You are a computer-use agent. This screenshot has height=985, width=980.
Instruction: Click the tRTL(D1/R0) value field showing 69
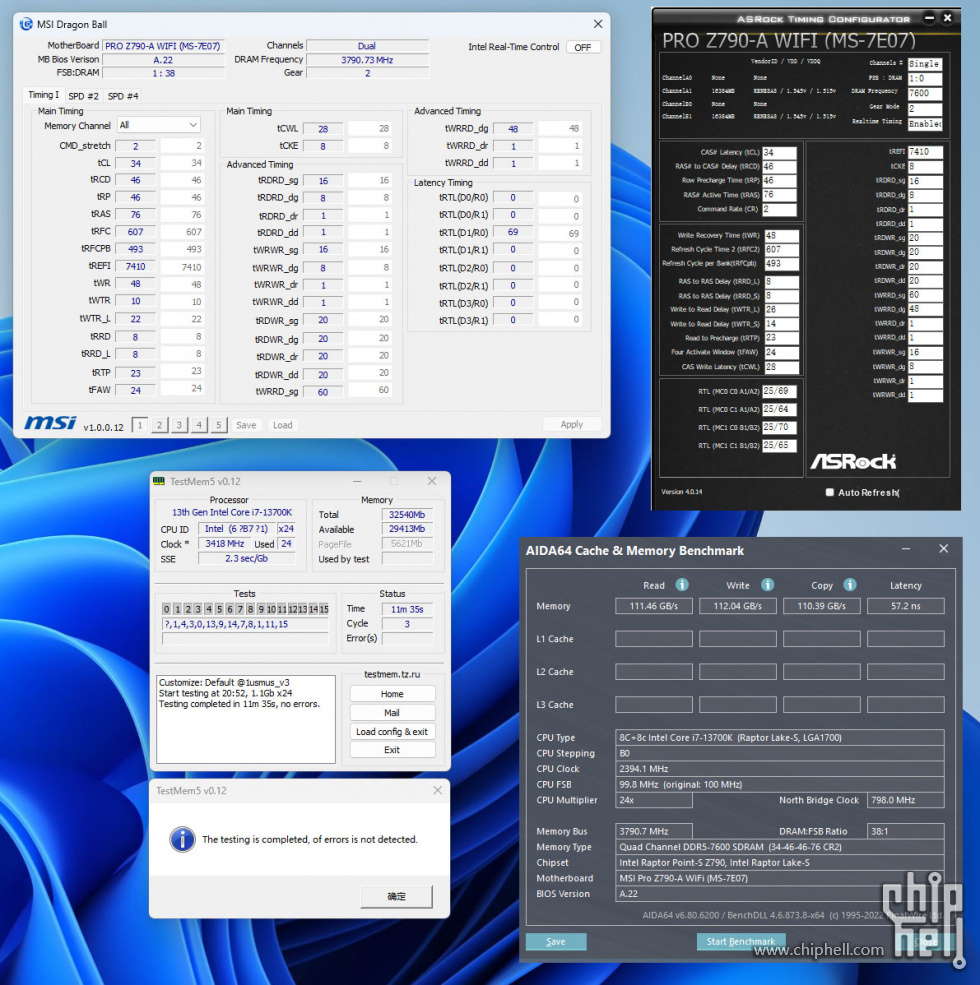513,232
